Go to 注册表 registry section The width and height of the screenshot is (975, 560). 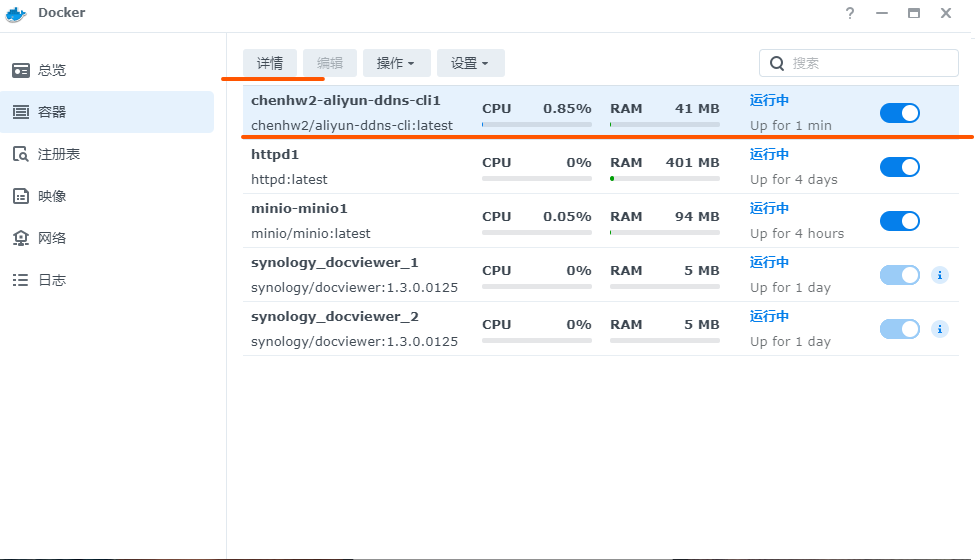point(107,154)
